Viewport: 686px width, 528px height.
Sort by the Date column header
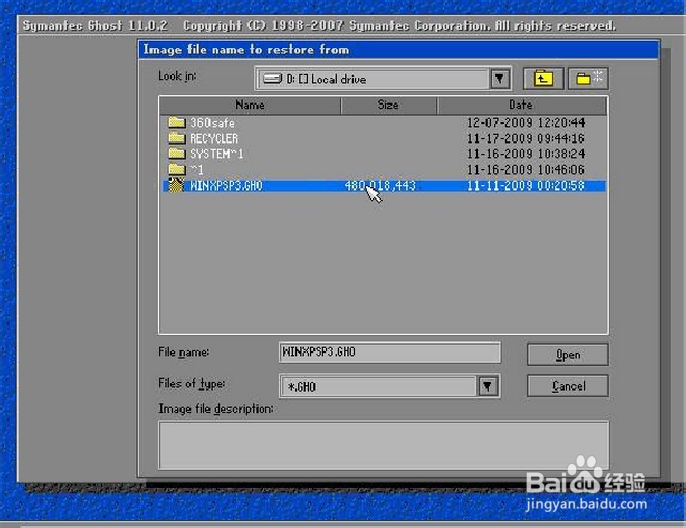(522, 105)
